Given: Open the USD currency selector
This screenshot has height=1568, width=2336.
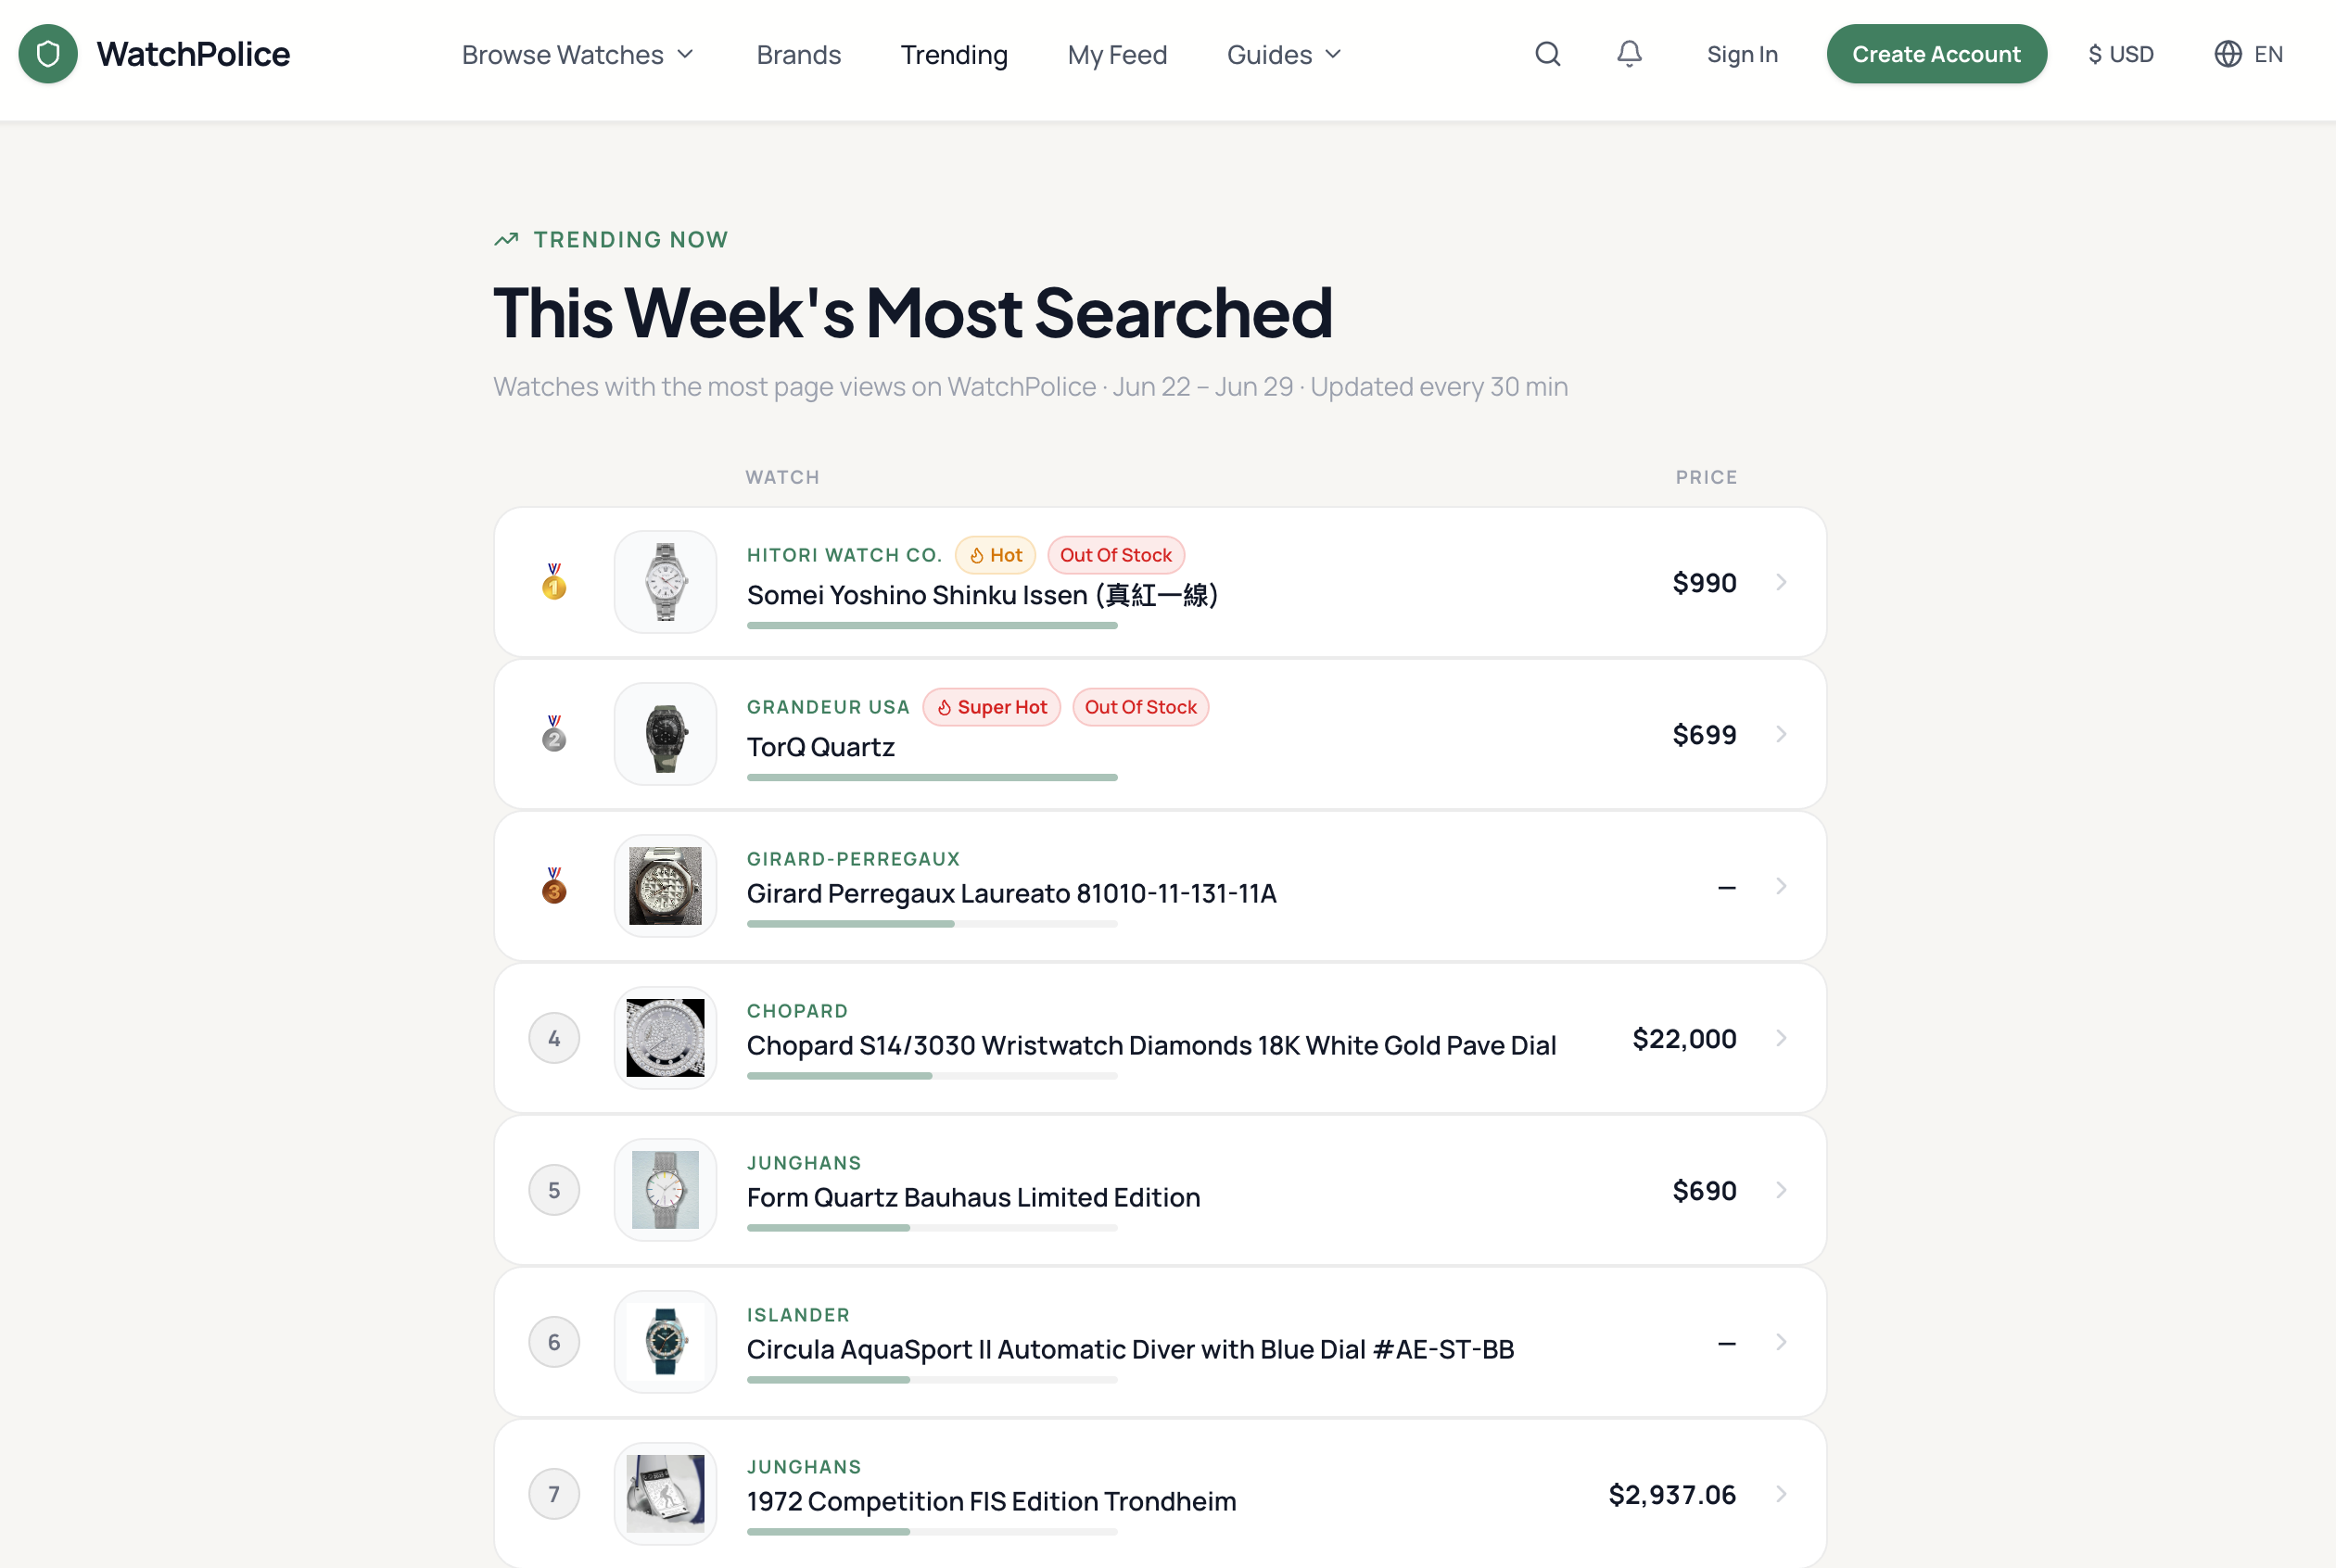Looking at the screenshot, I should pos(2120,54).
